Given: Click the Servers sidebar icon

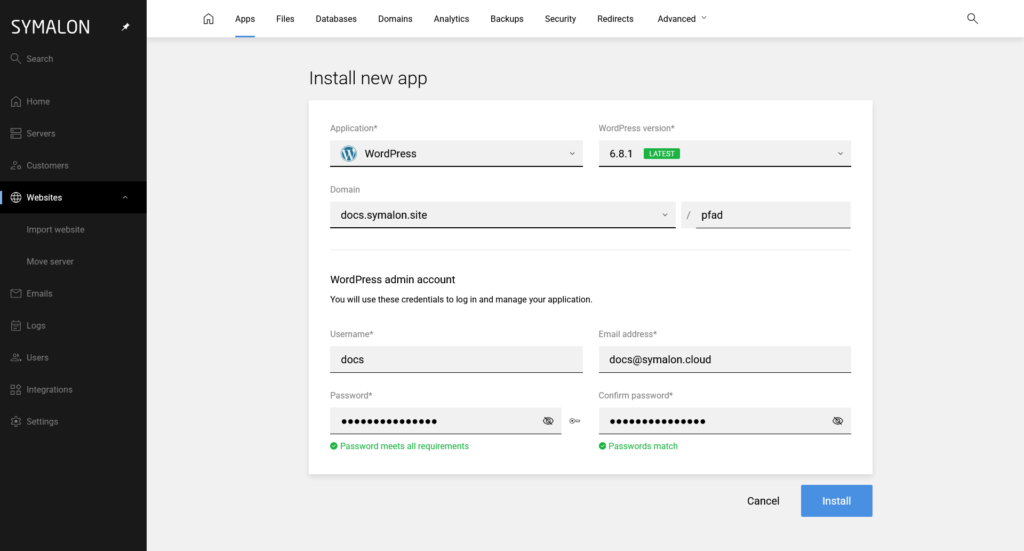Looking at the screenshot, I should pos(16,133).
